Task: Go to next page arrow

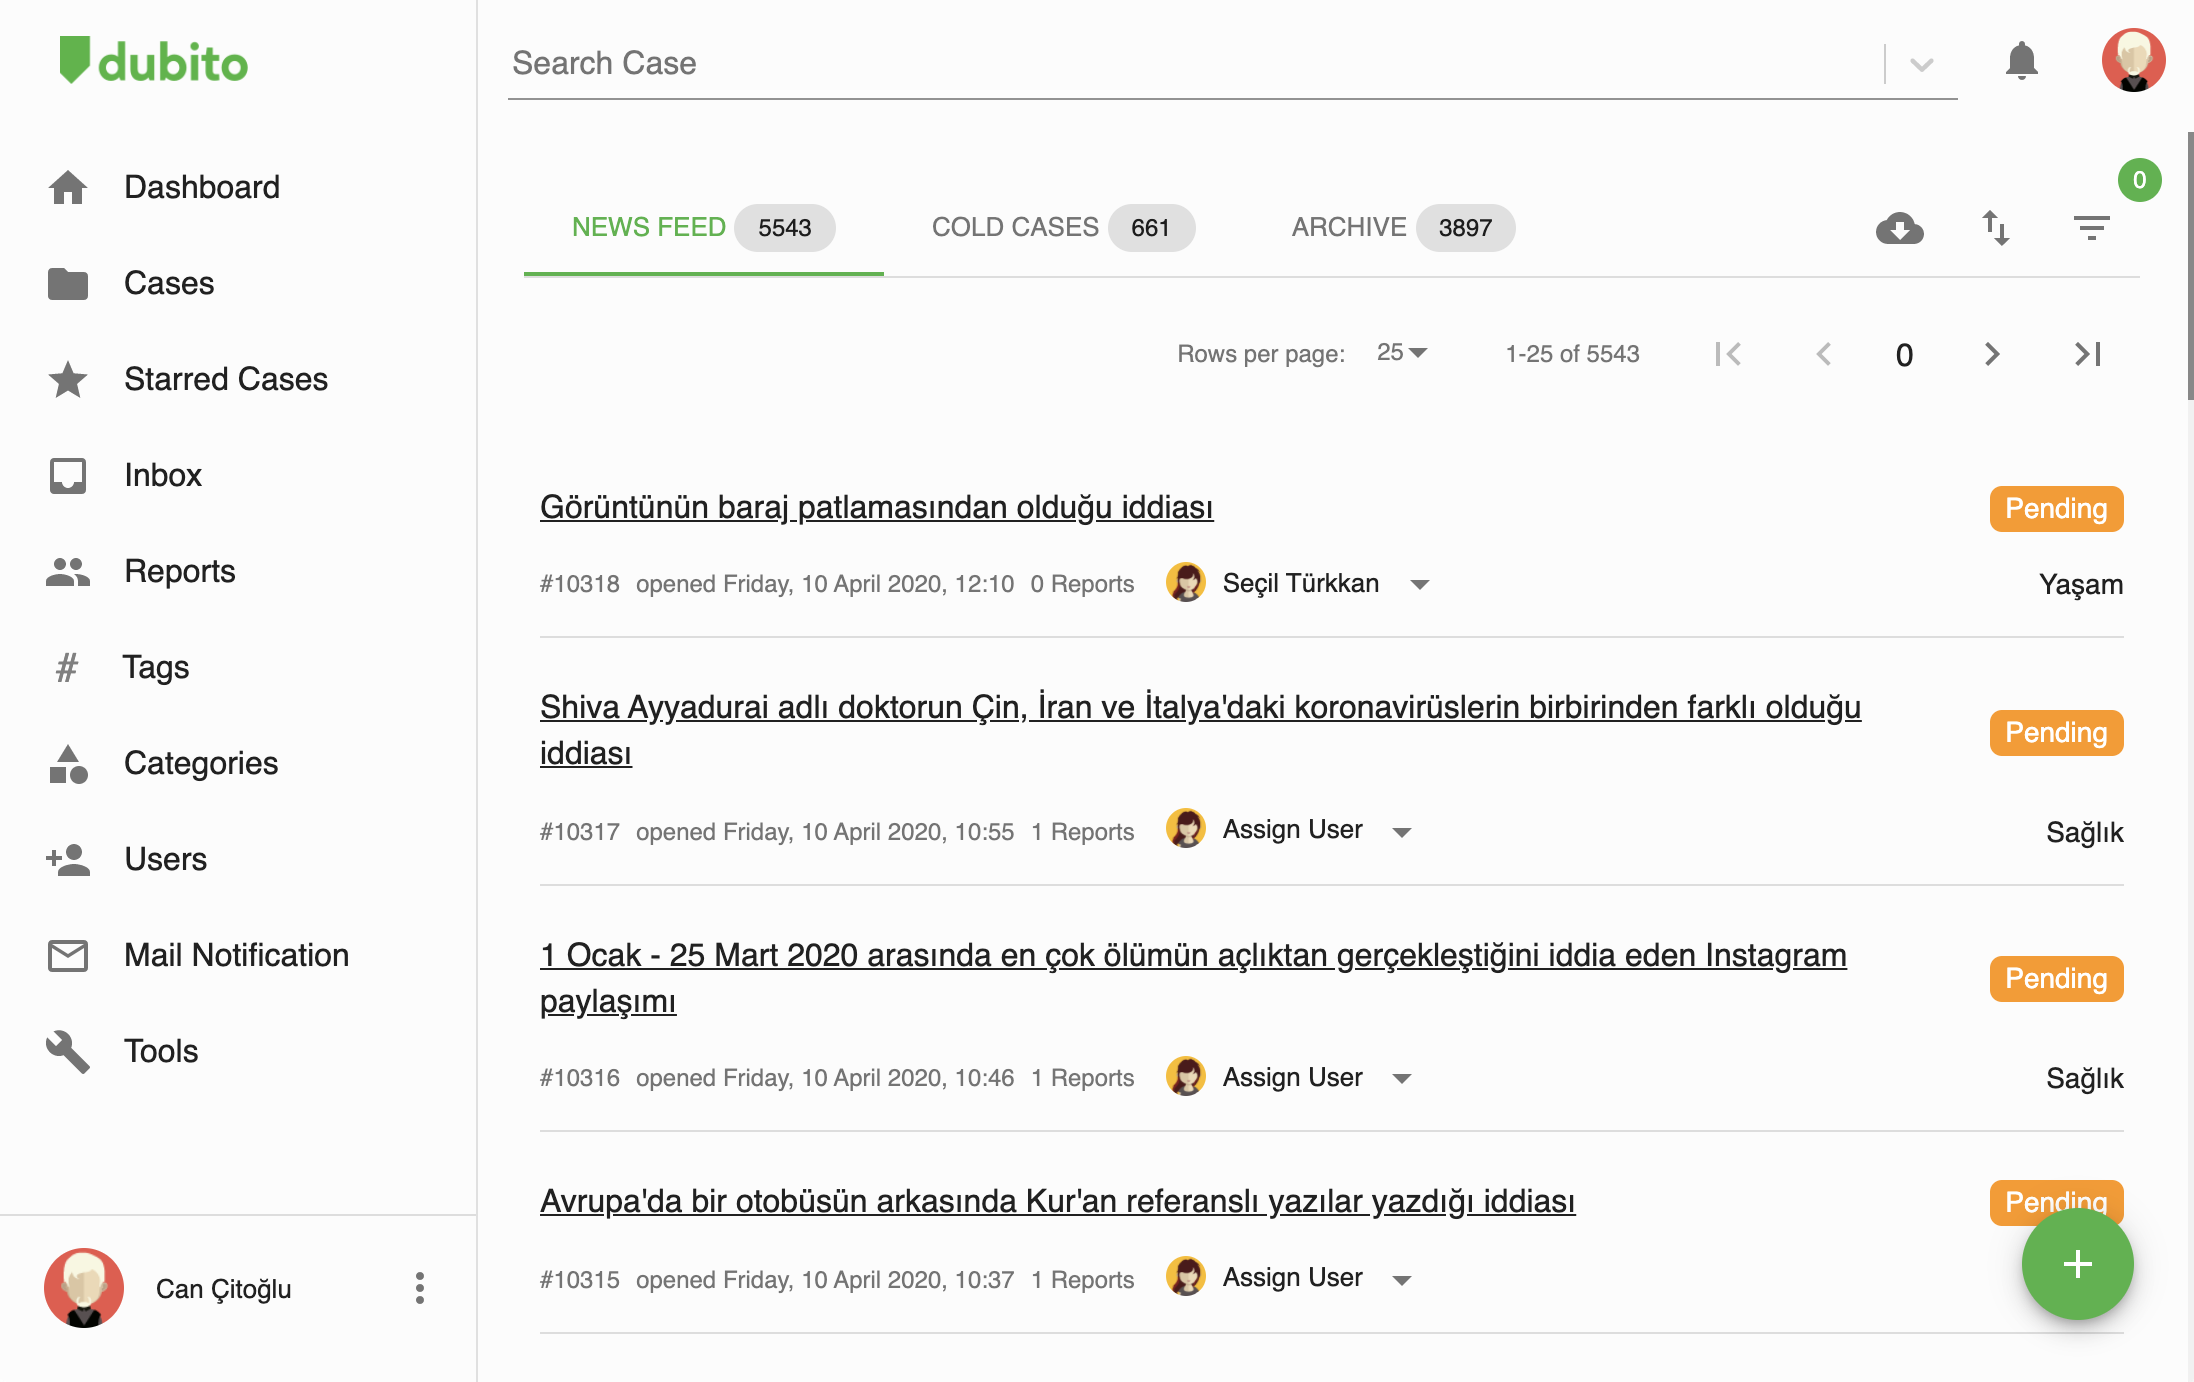Action: [1992, 354]
